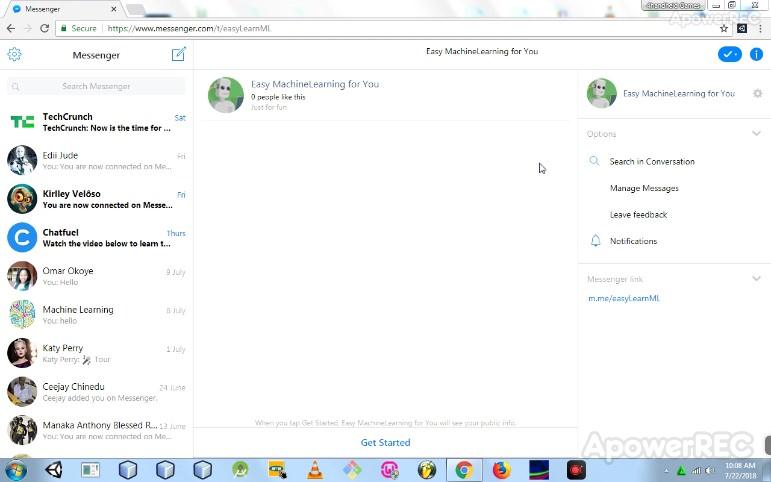Open Search in Conversation
771x482 pixels.
[x=652, y=161]
